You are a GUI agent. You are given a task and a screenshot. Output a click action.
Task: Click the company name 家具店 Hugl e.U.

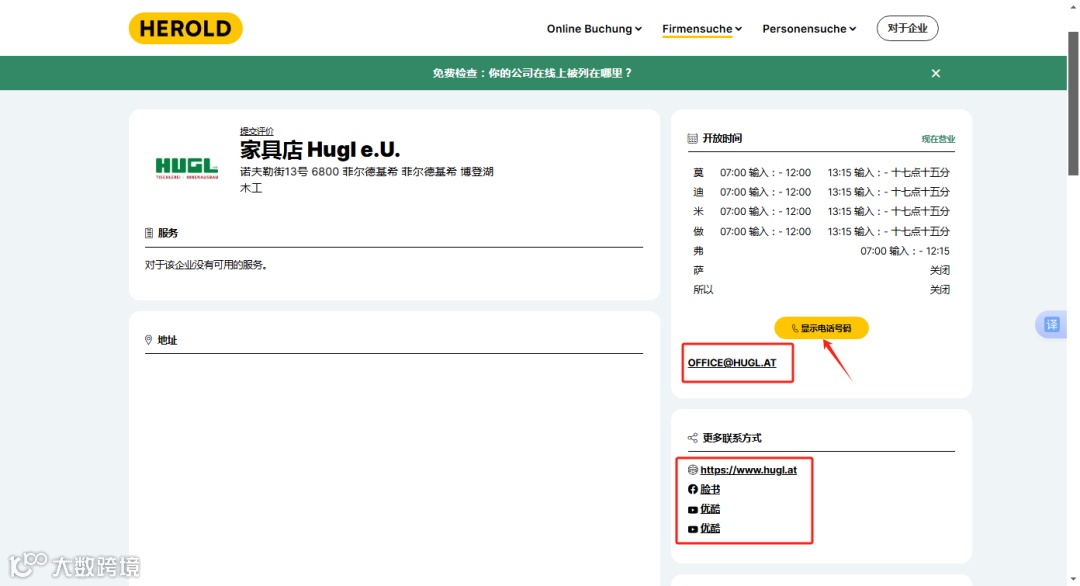coord(320,149)
